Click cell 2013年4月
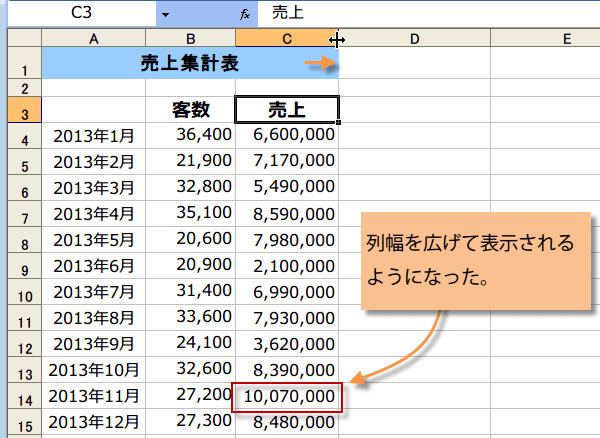 (x=94, y=214)
